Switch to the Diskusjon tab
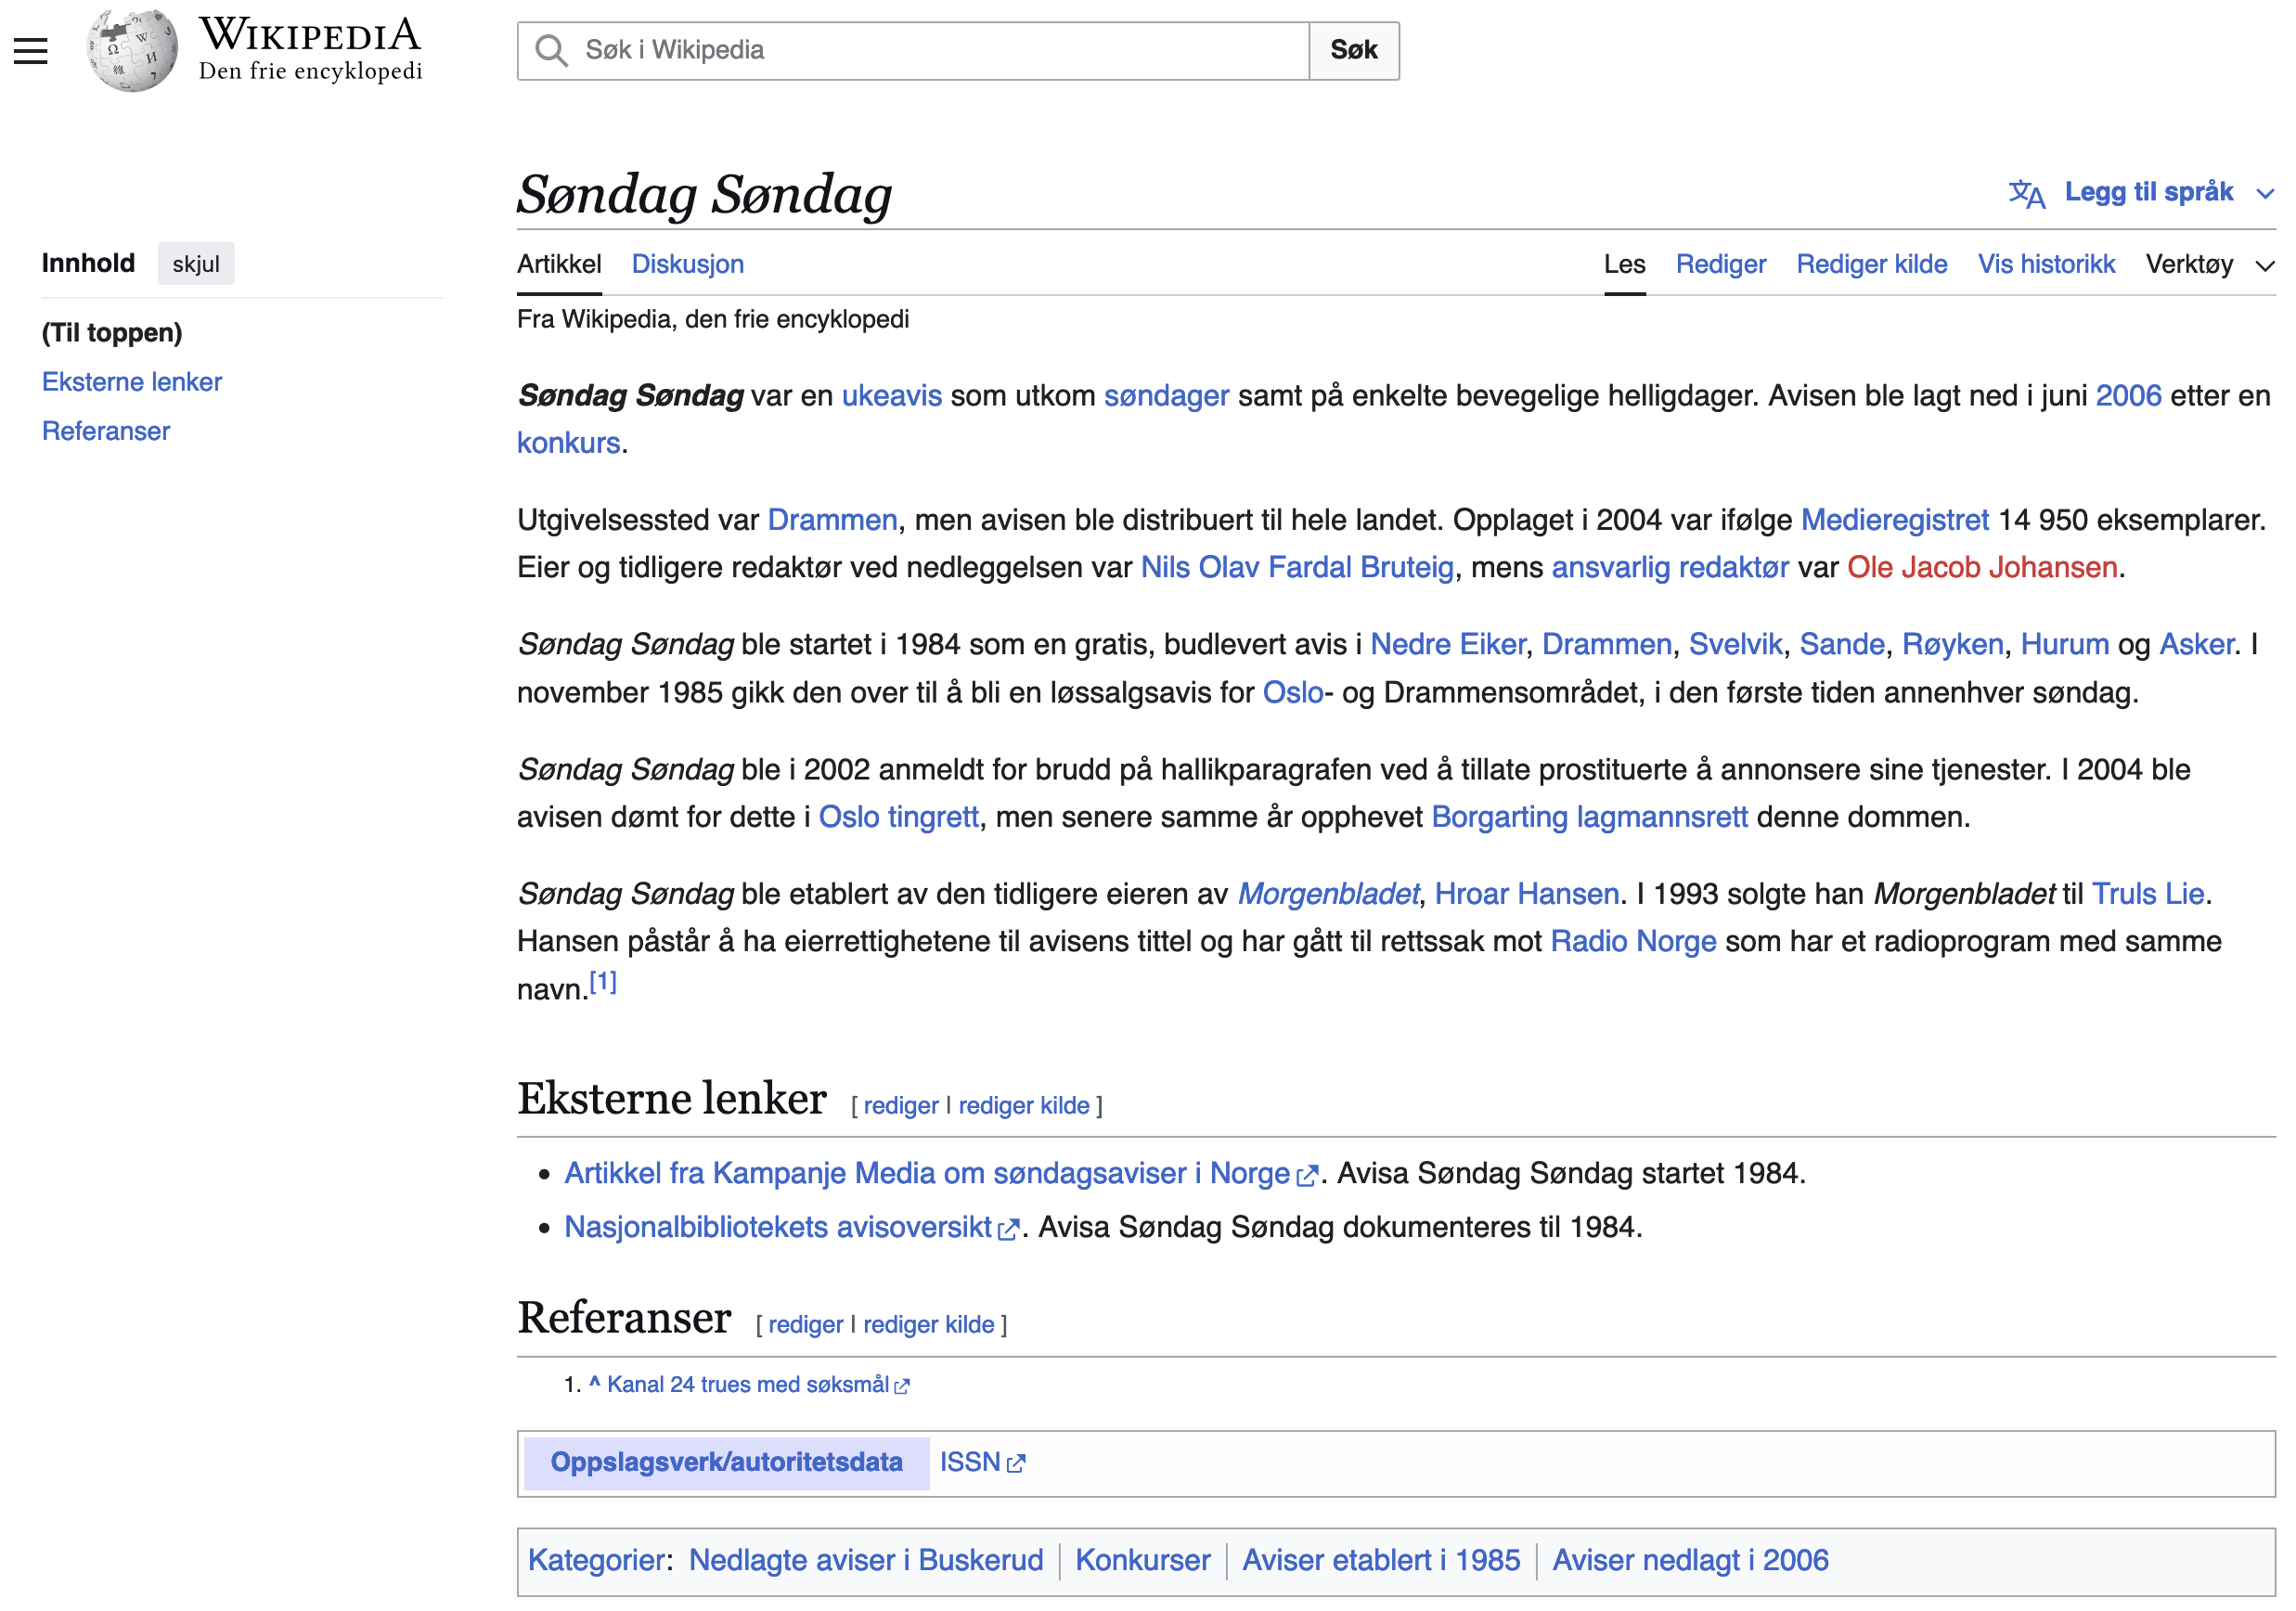 688,264
